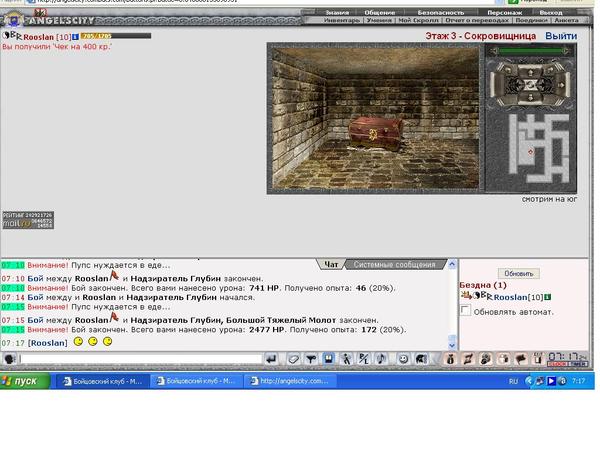Switch to the 'Чат' tab
Screen dimensions: 600x450
[331, 264]
